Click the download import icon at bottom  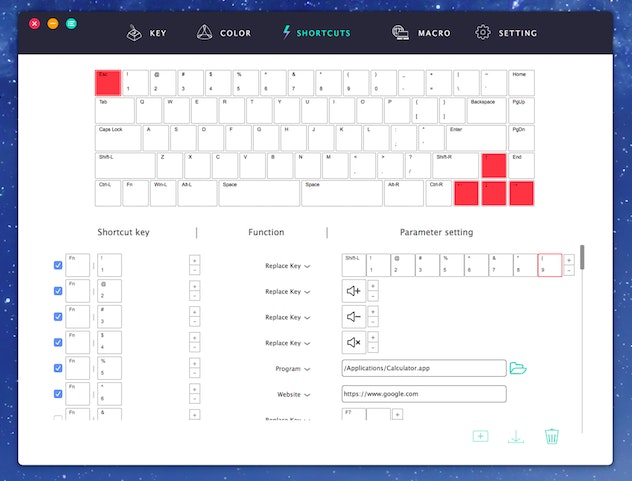click(x=515, y=436)
